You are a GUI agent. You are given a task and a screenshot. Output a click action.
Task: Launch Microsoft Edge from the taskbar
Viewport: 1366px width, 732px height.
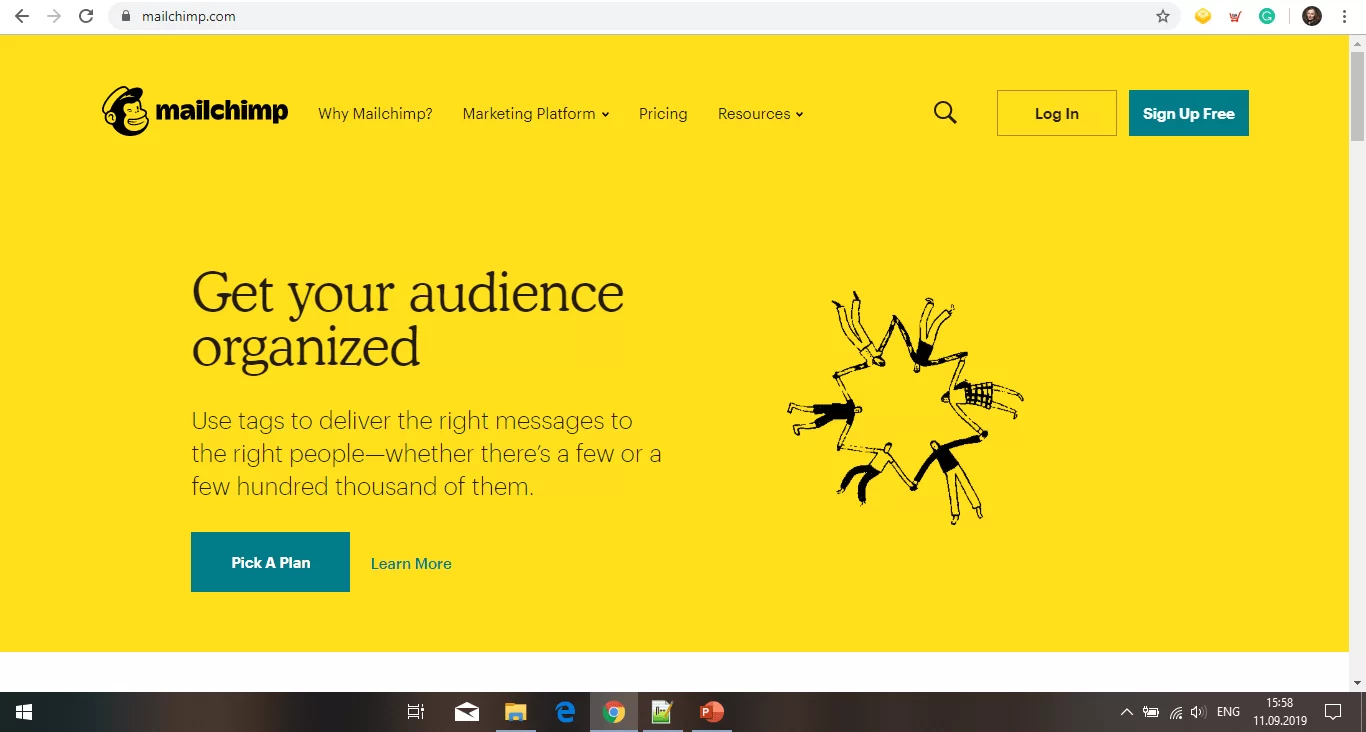(x=565, y=712)
